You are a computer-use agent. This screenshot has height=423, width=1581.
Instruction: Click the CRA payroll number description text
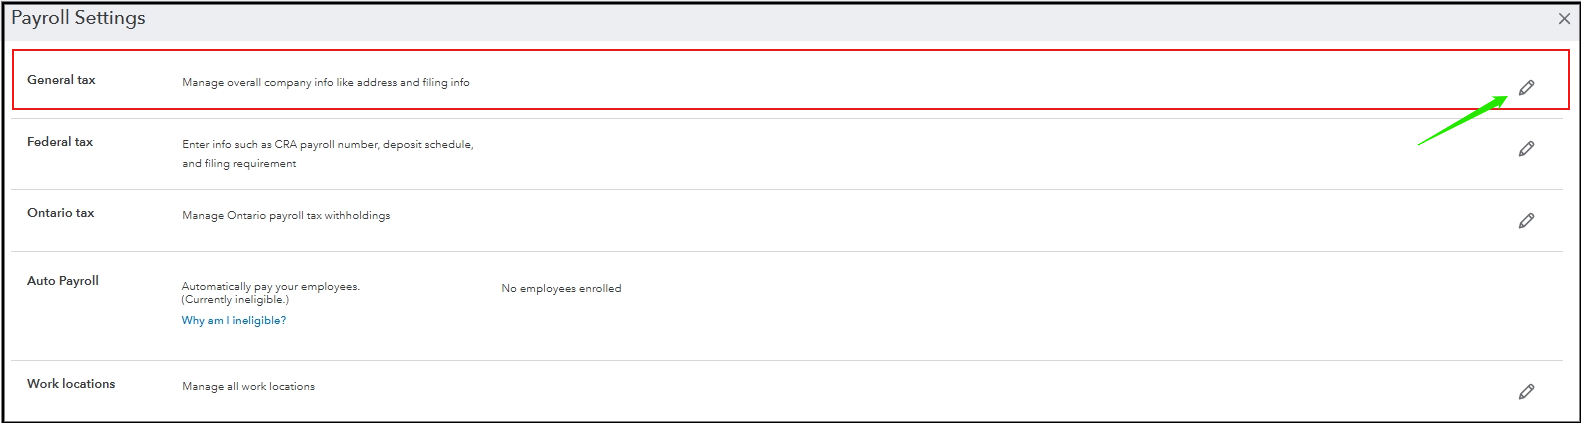pyautogui.click(x=328, y=145)
